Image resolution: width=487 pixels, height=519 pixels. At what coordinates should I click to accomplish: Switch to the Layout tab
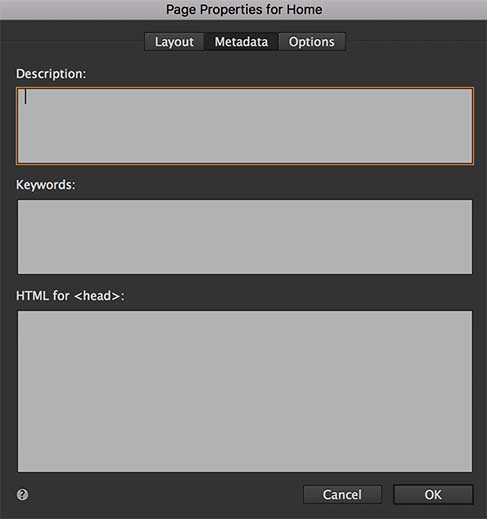[174, 42]
